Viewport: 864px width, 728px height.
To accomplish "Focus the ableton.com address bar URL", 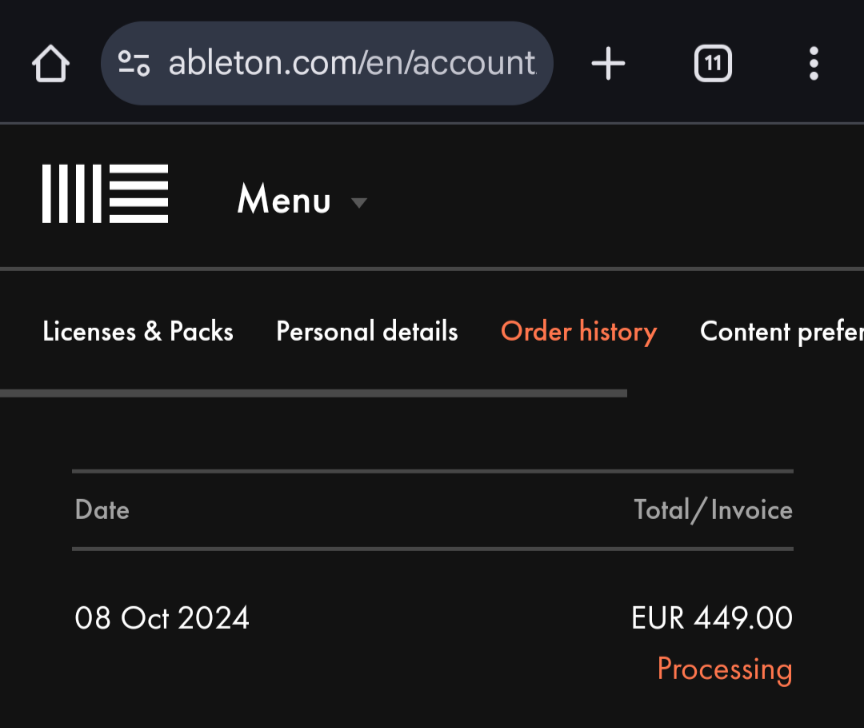I will click(352, 64).
